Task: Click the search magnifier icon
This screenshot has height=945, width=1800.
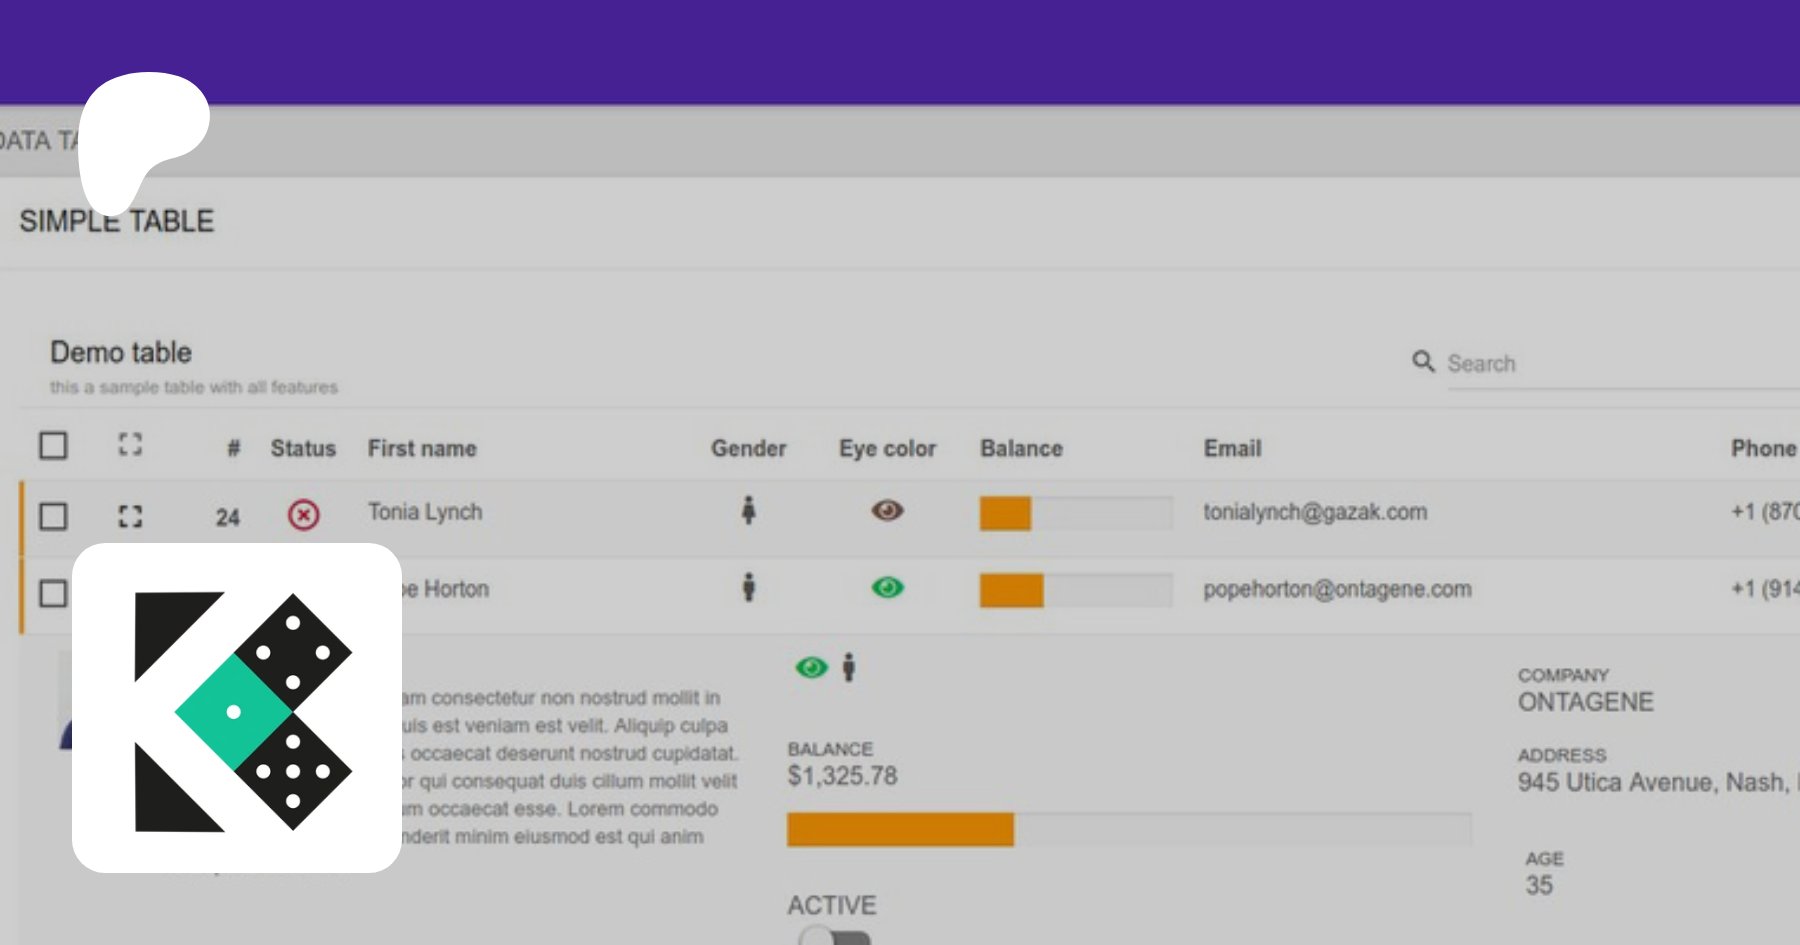Action: pyautogui.click(x=1424, y=362)
